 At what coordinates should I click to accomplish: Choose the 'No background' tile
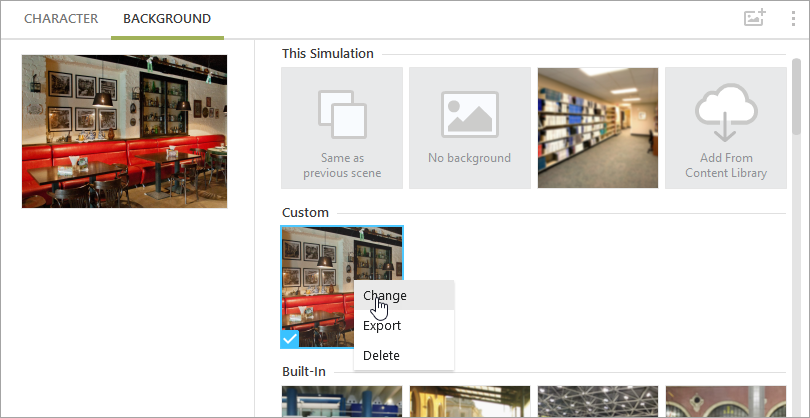(x=469, y=128)
